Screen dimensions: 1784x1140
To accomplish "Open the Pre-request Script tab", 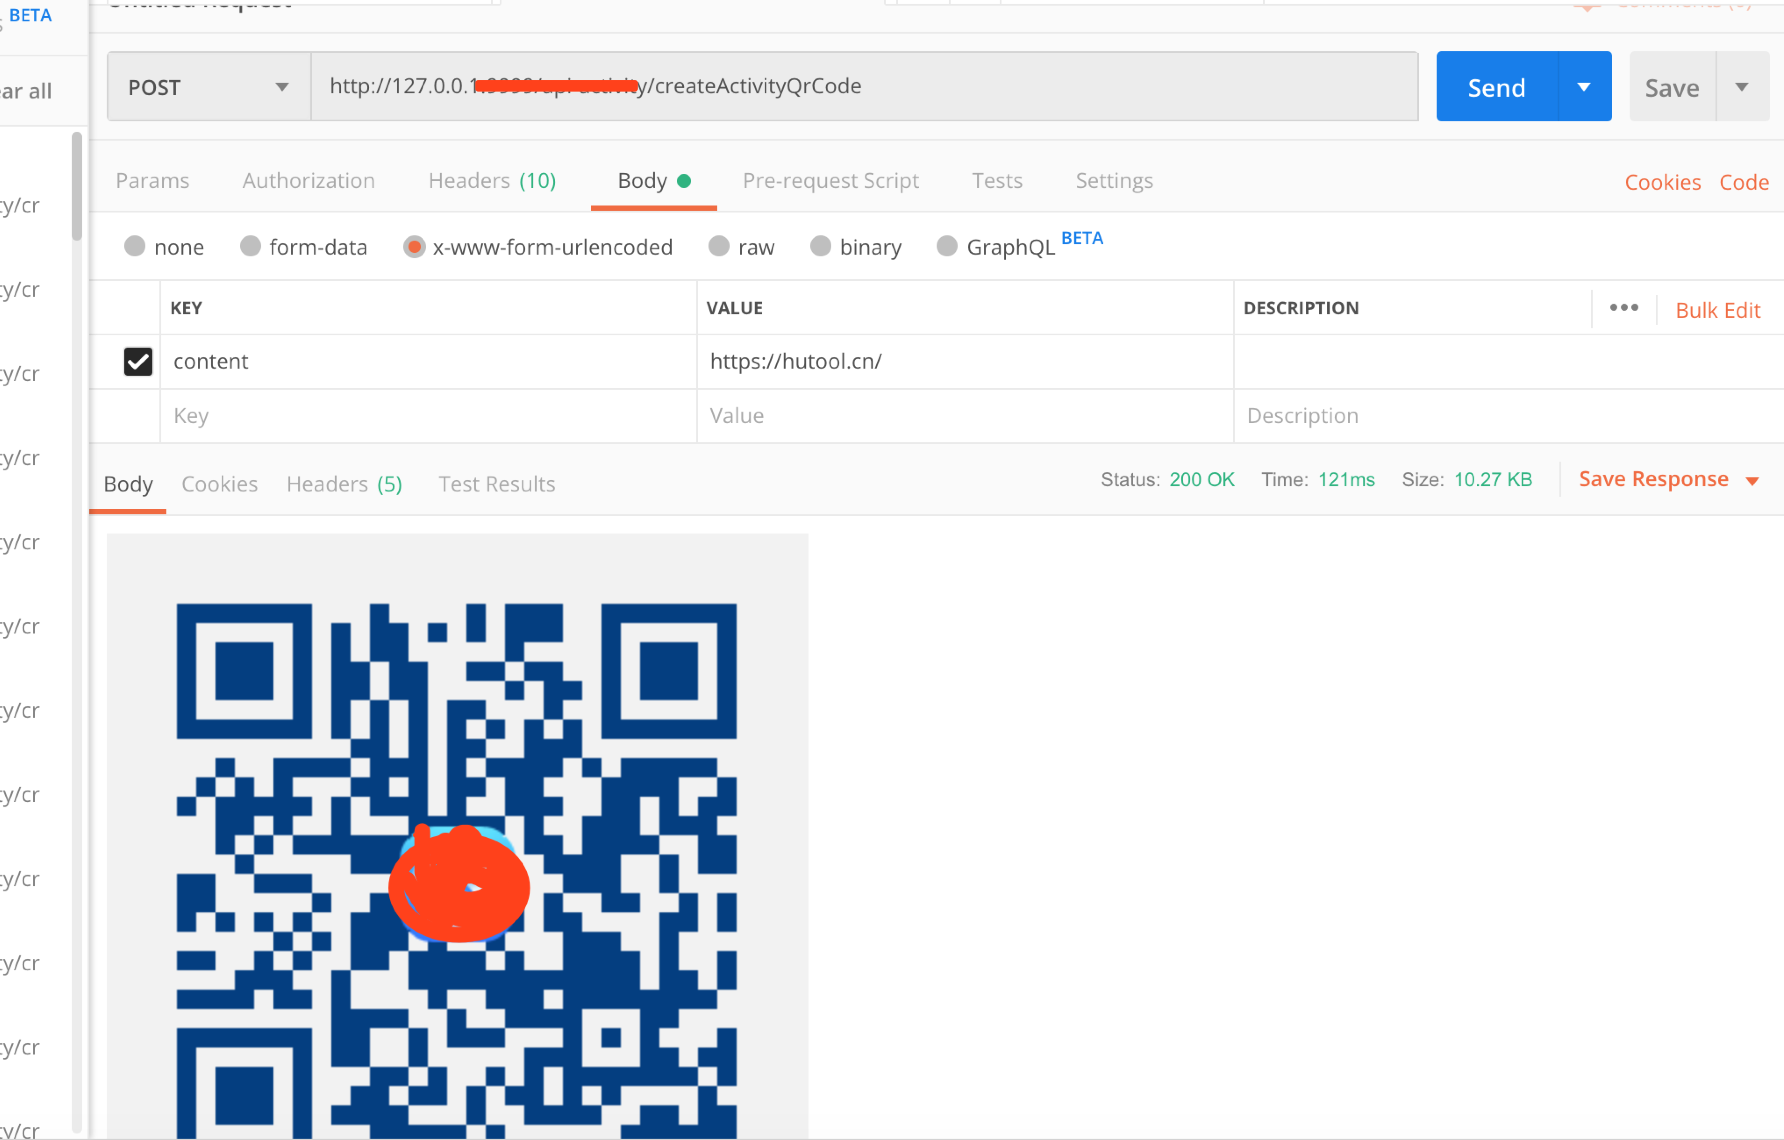I will click(x=831, y=180).
